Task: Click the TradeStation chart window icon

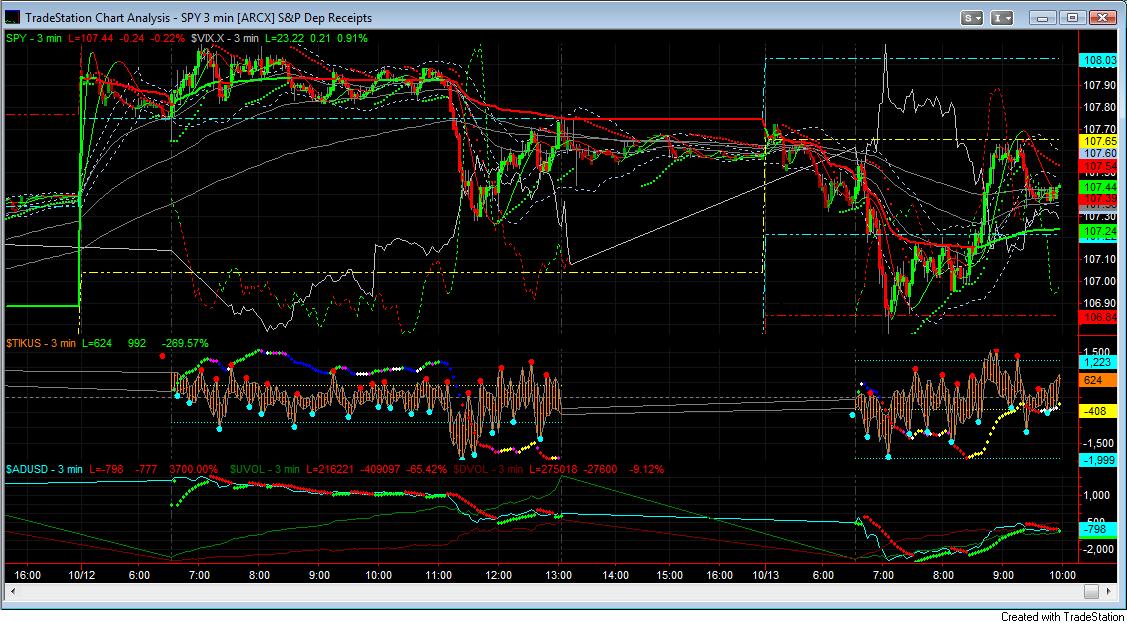Action: 14,17
